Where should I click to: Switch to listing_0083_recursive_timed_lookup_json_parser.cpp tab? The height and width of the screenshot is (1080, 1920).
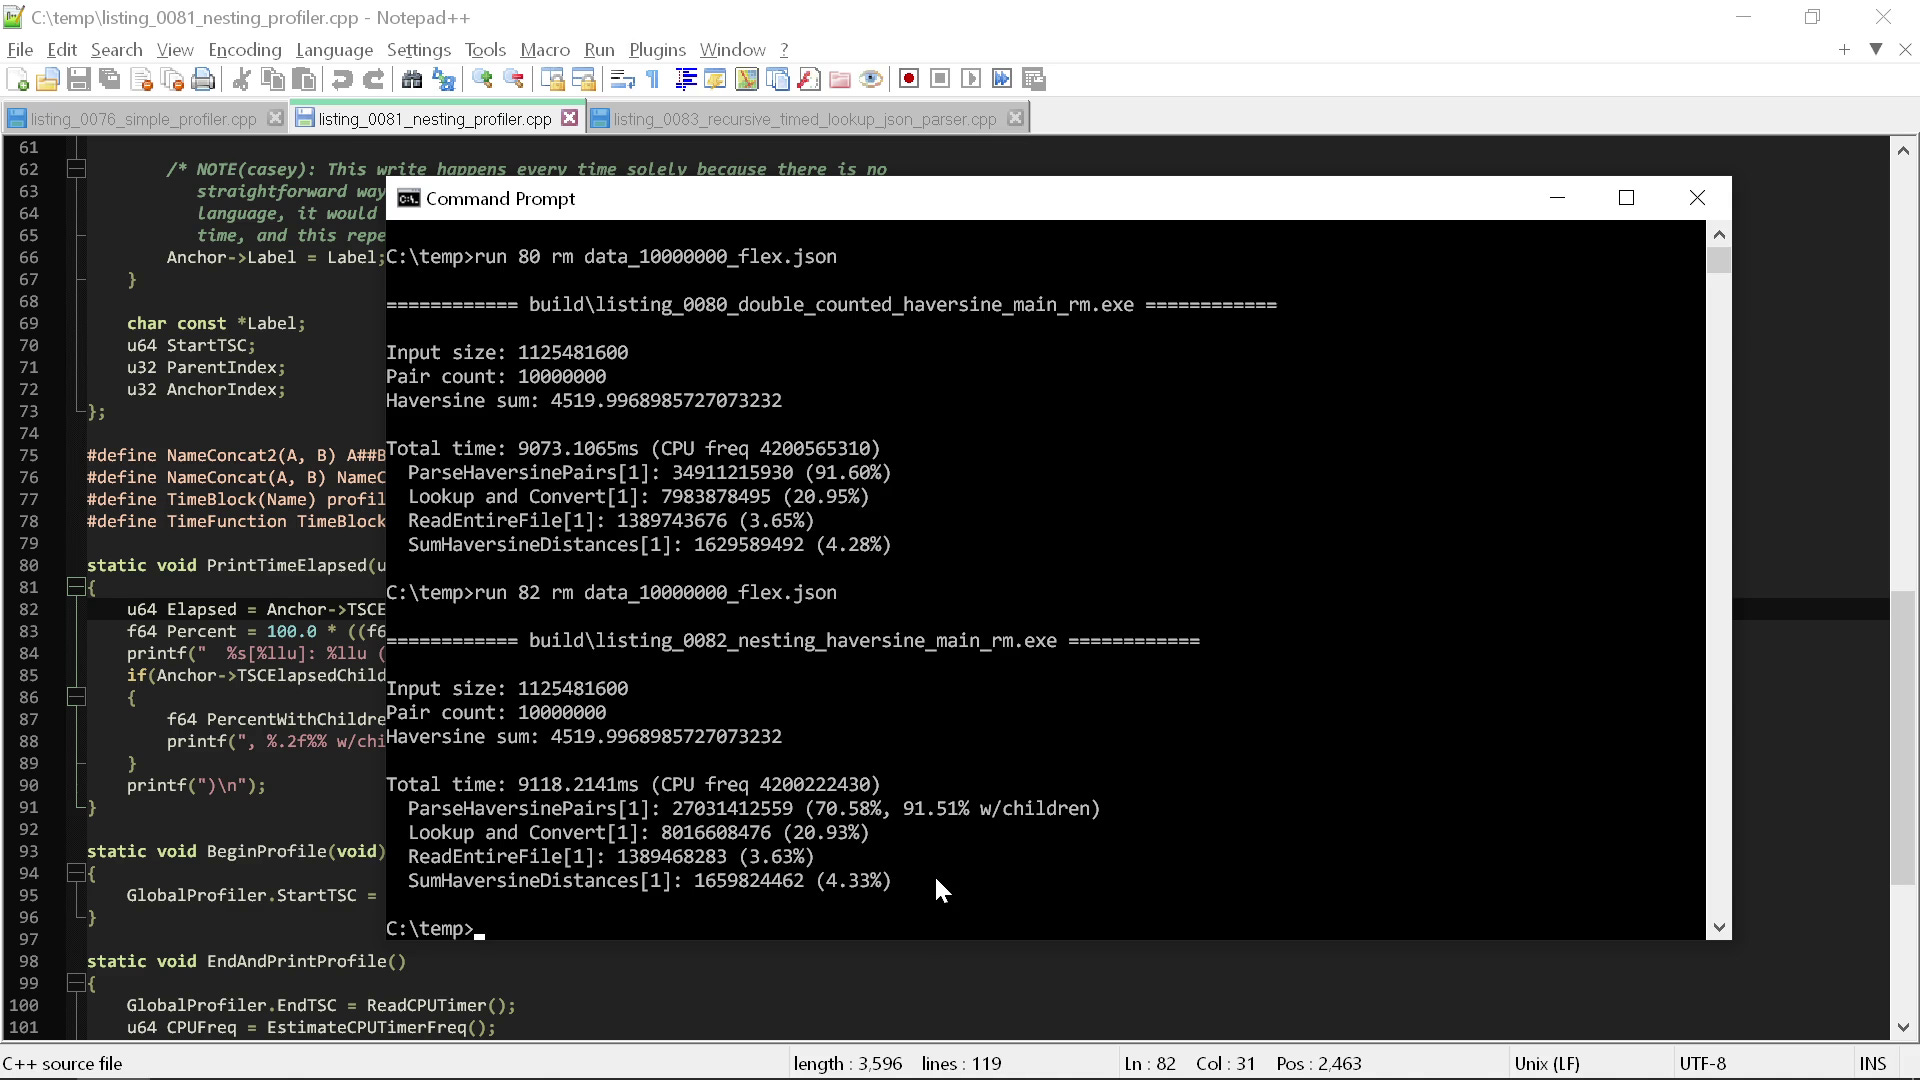tap(800, 118)
